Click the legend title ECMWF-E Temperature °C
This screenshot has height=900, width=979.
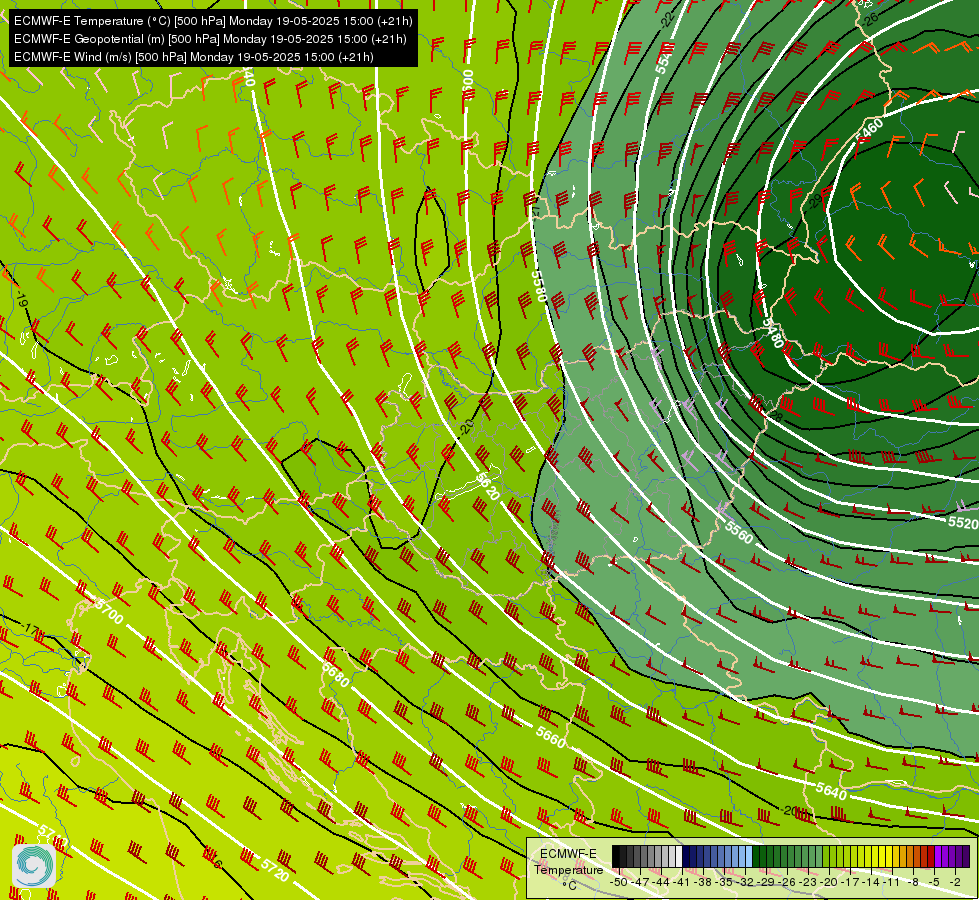(569, 869)
